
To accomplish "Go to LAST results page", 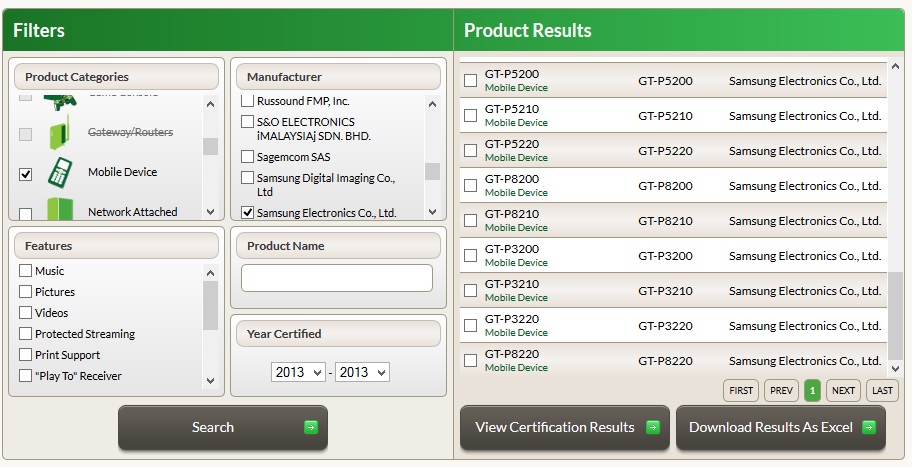I will [x=882, y=391].
